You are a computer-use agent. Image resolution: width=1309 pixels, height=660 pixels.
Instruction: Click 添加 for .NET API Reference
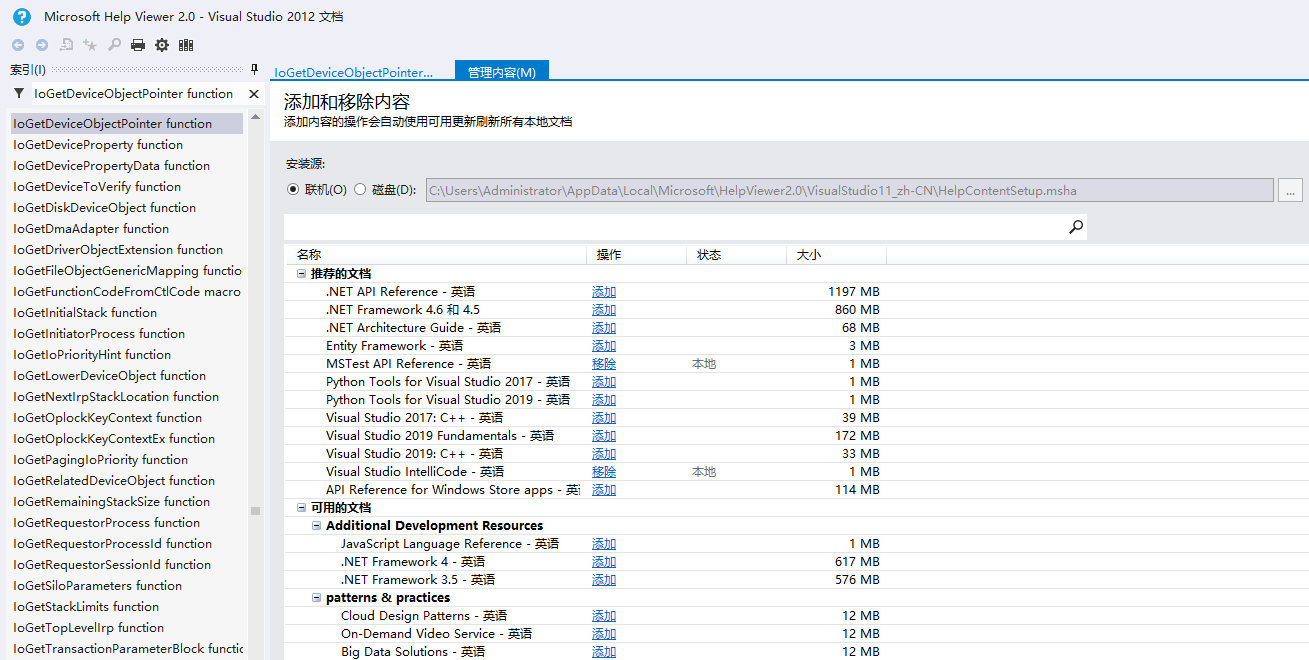click(603, 291)
